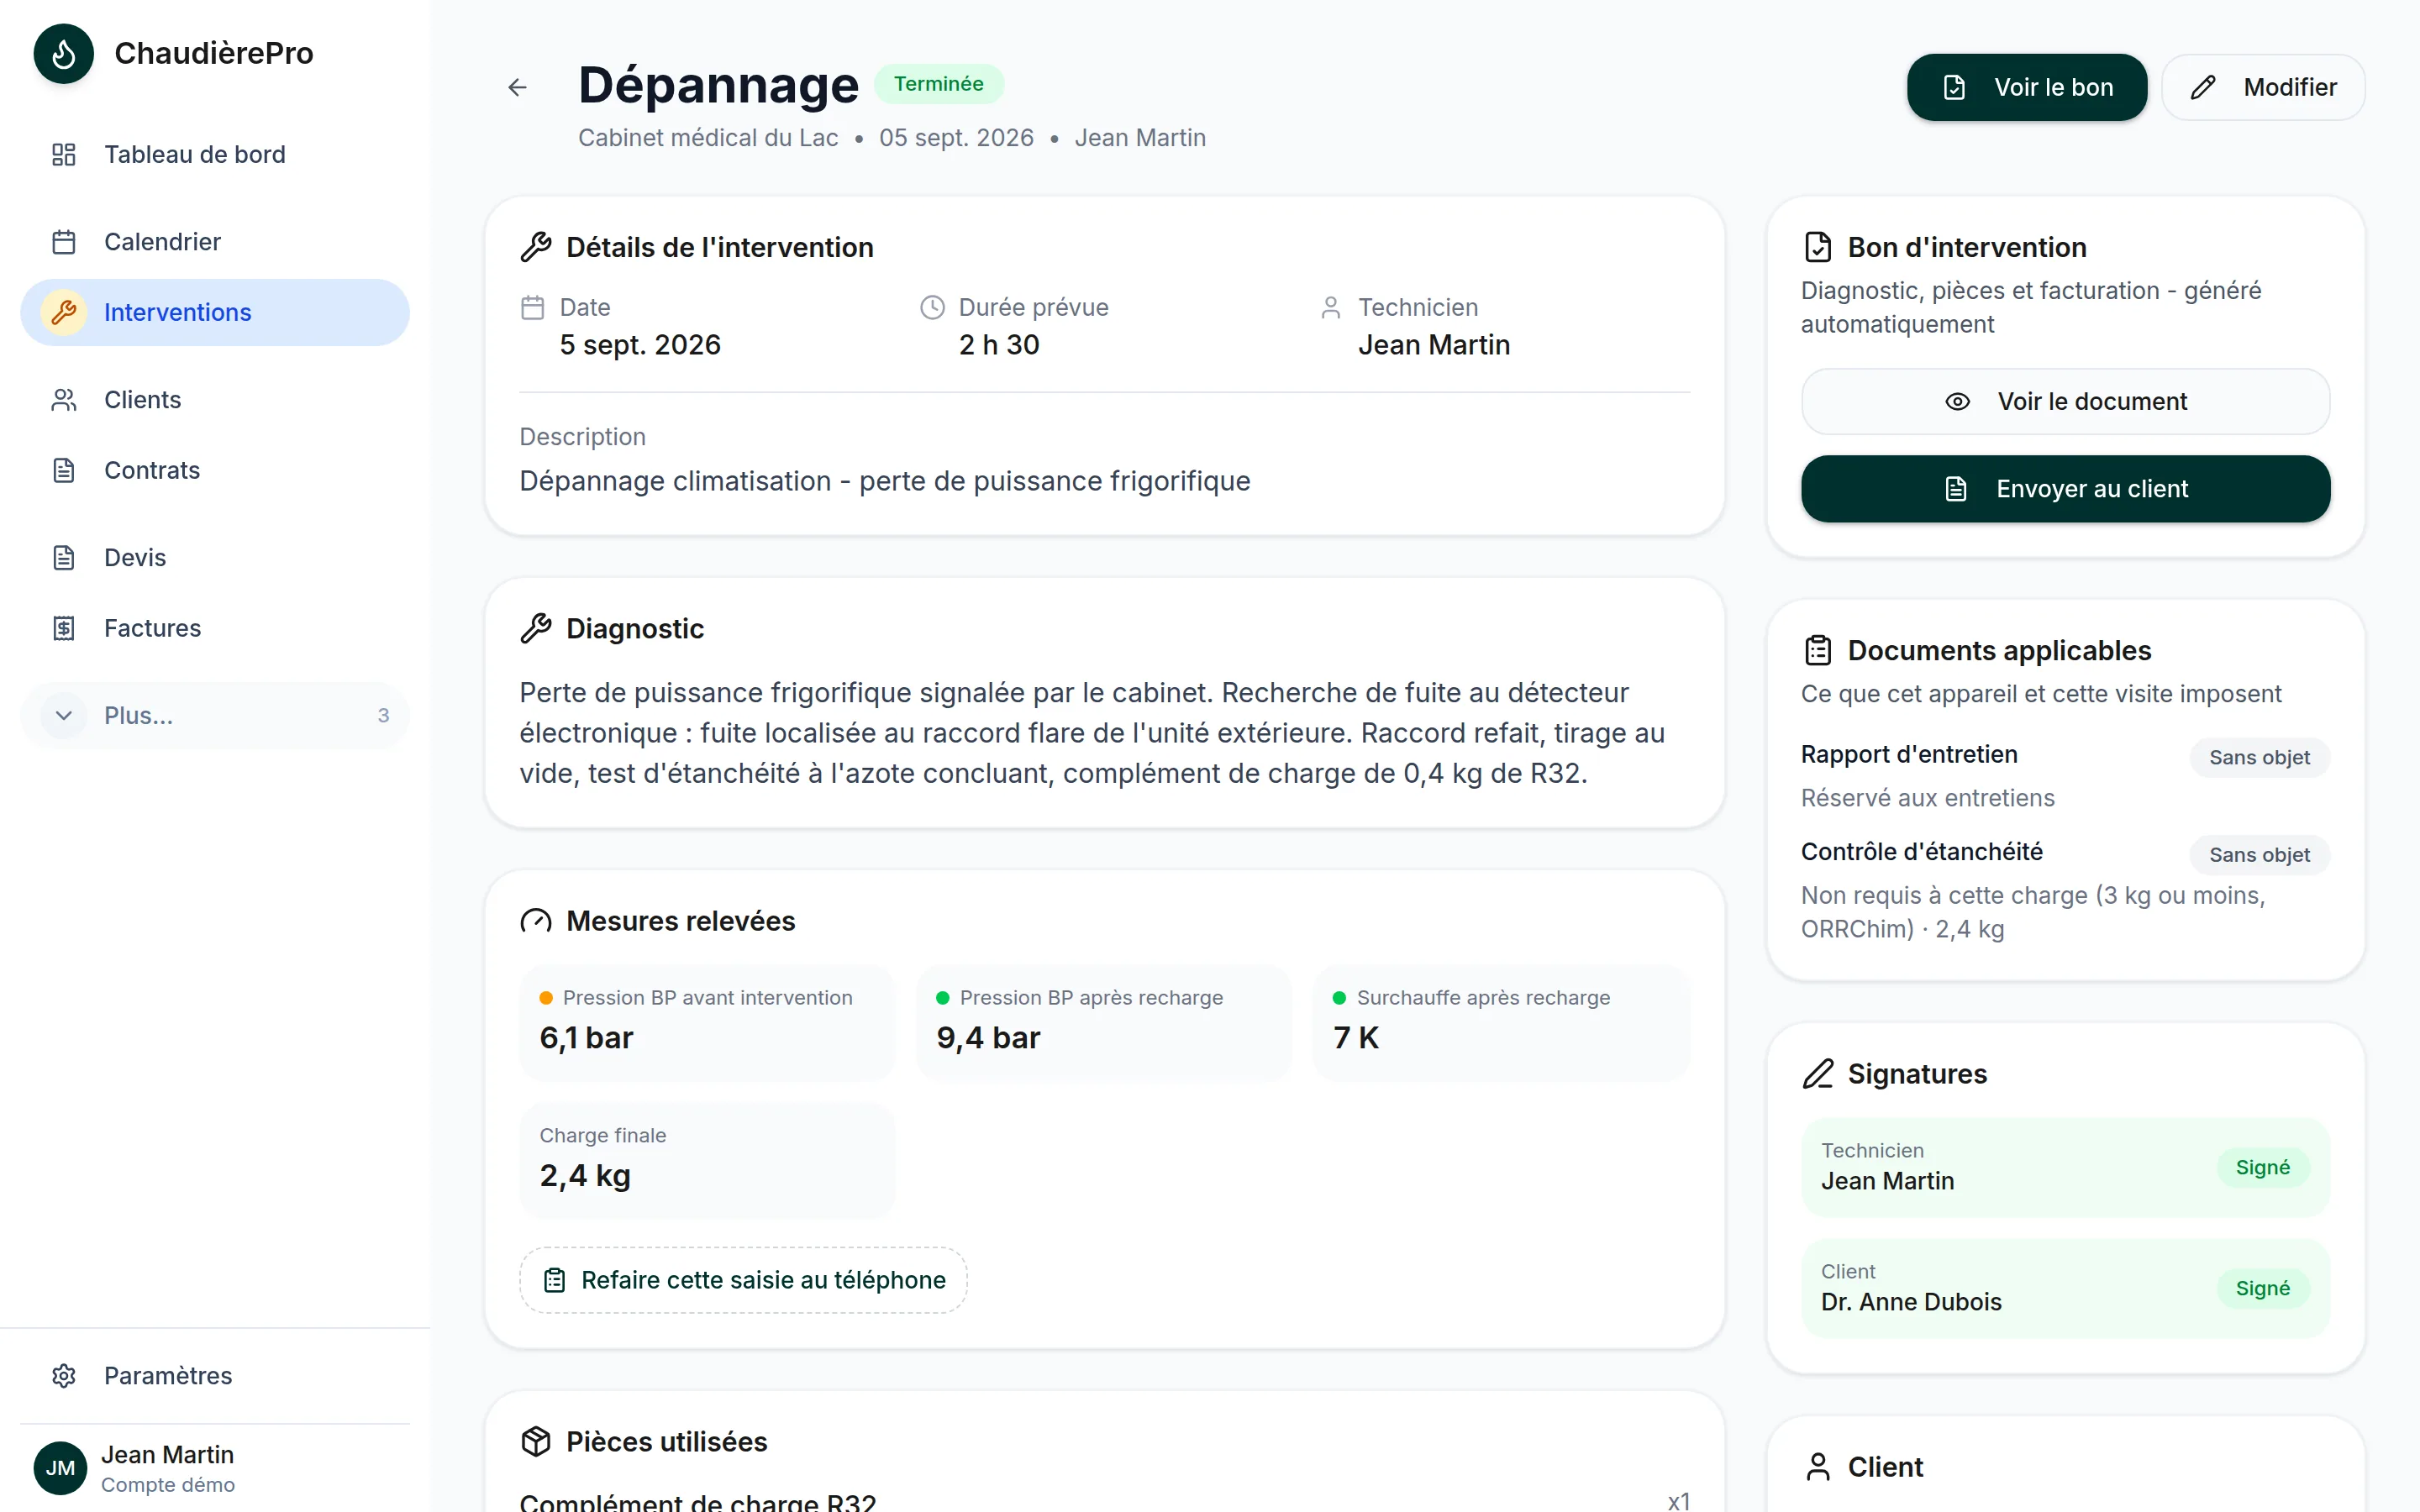Viewport: 2420px width, 1512px height.
Task: Click the Signatures pen icon
Action: (1817, 1074)
